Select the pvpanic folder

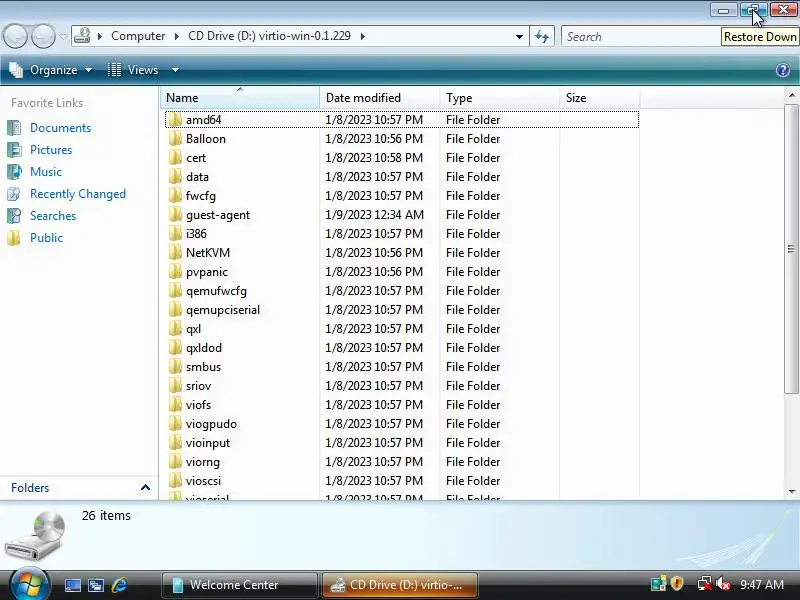click(207, 272)
